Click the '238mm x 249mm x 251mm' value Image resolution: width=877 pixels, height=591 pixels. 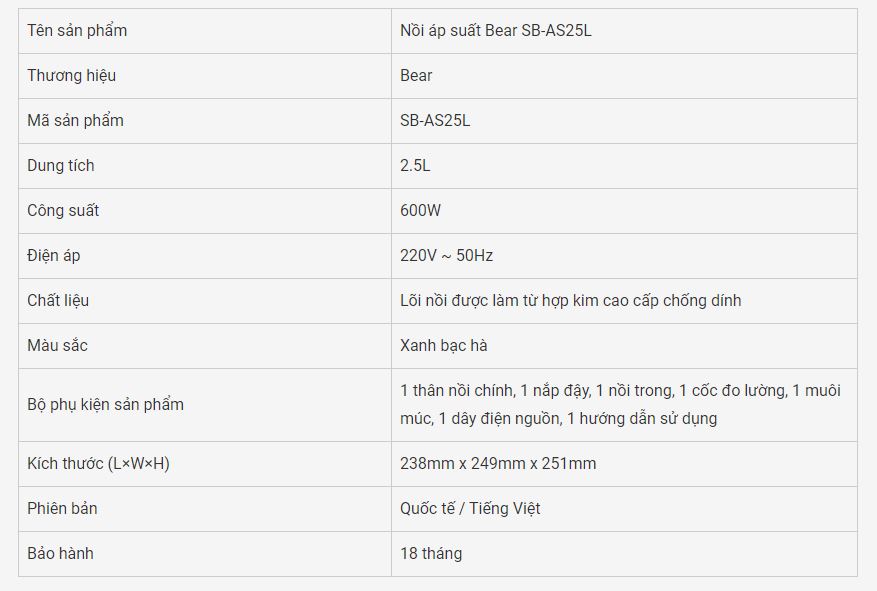click(498, 464)
